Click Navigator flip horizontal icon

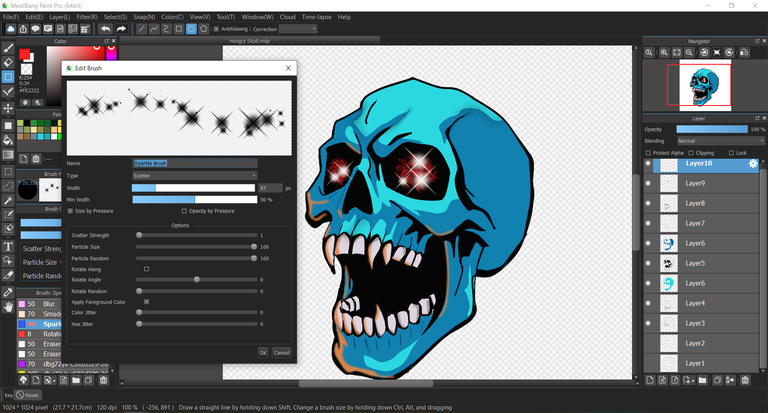pyautogui.click(x=744, y=52)
